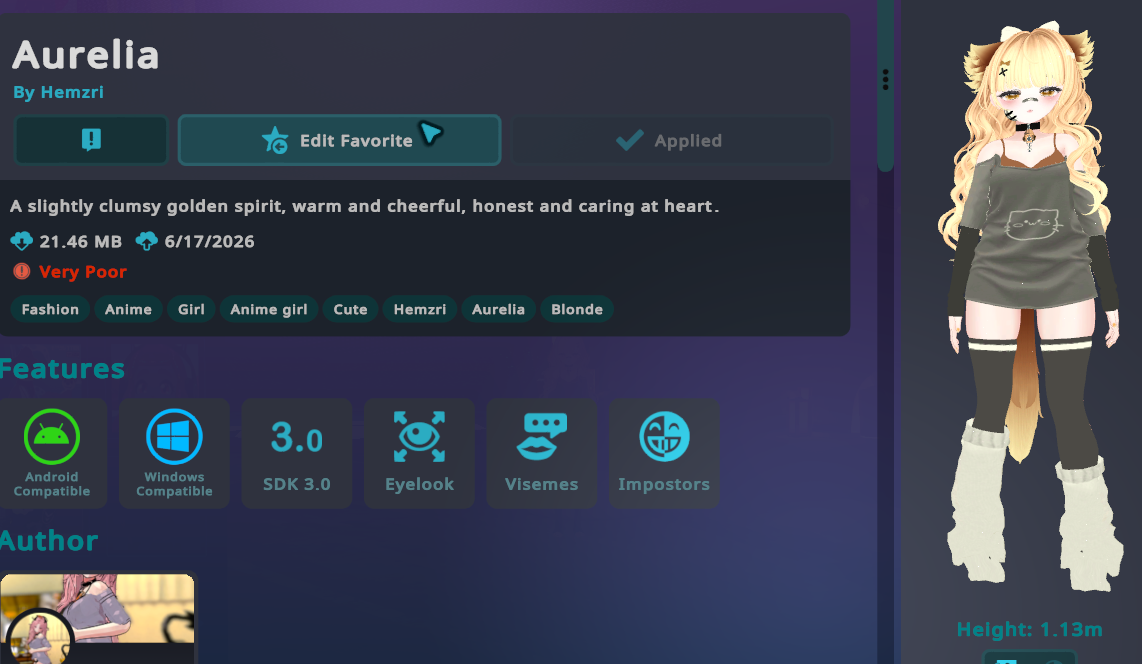Screen dimensions: 1142x664
Task: Click the red Very Poor performance icon
Action: pos(22,272)
